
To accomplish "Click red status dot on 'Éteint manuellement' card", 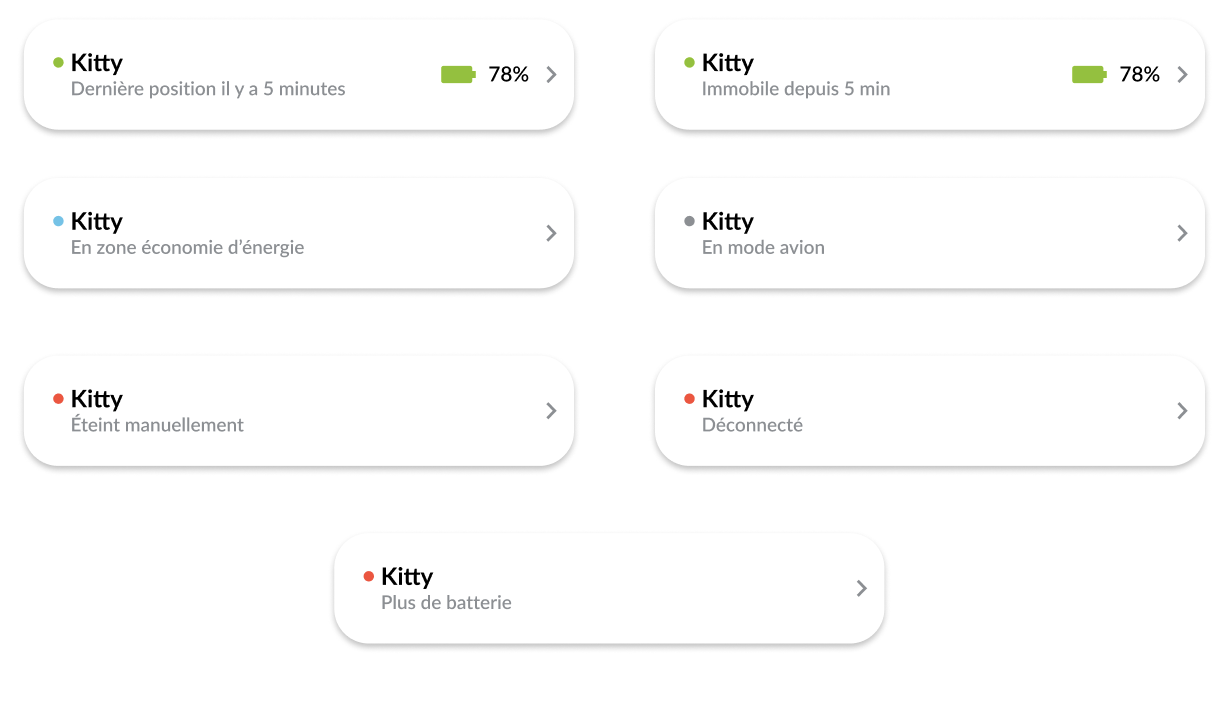I will click(x=58, y=399).
